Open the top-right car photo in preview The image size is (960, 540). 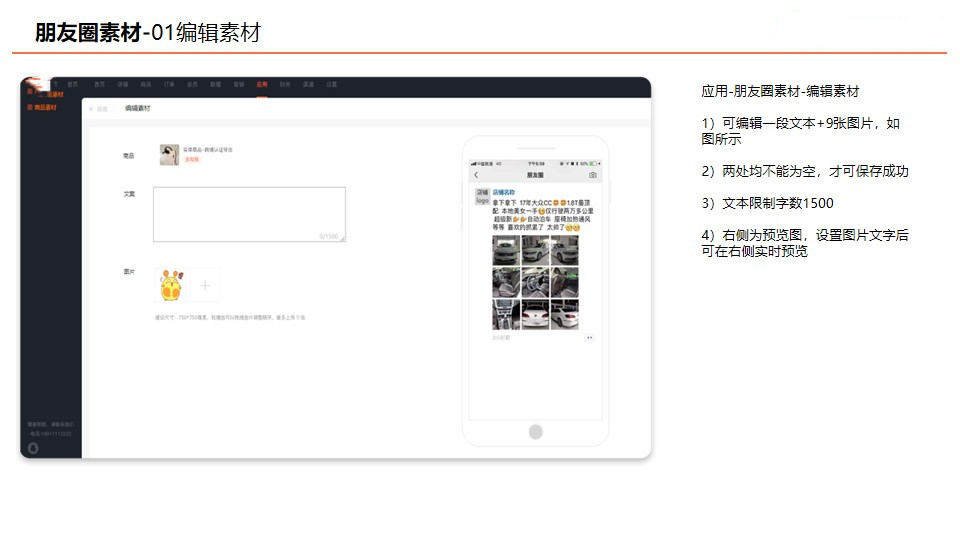[564, 250]
